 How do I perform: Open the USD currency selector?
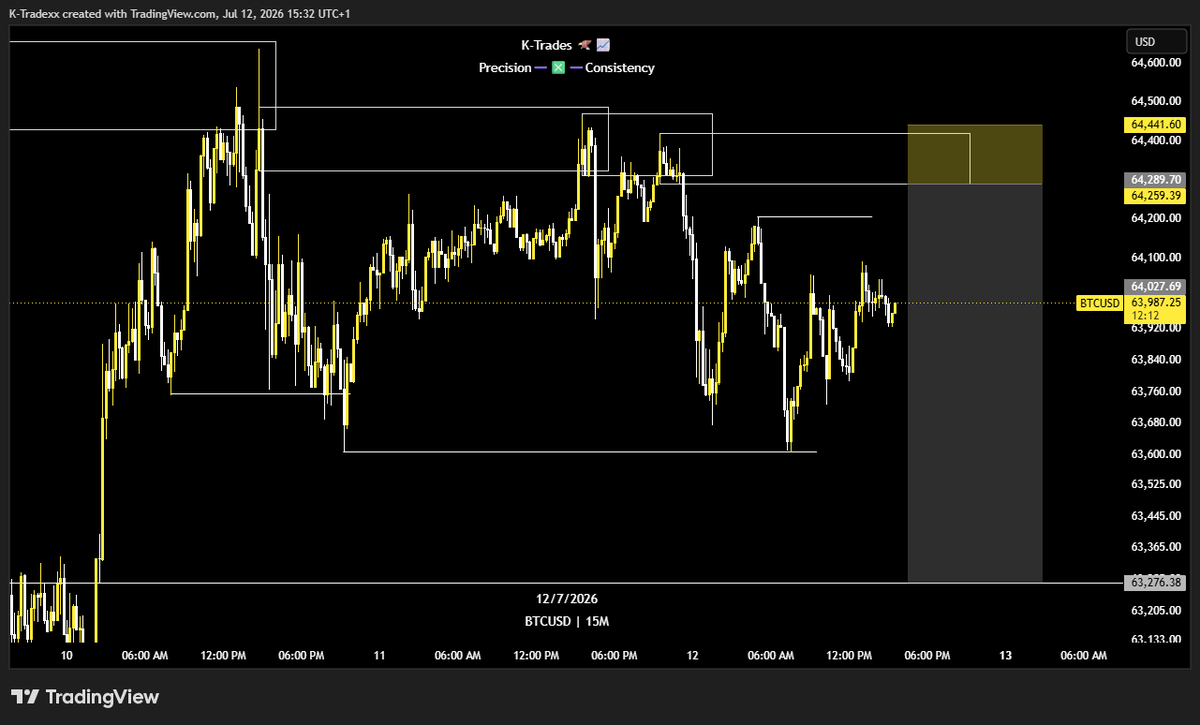[1155, 42]
